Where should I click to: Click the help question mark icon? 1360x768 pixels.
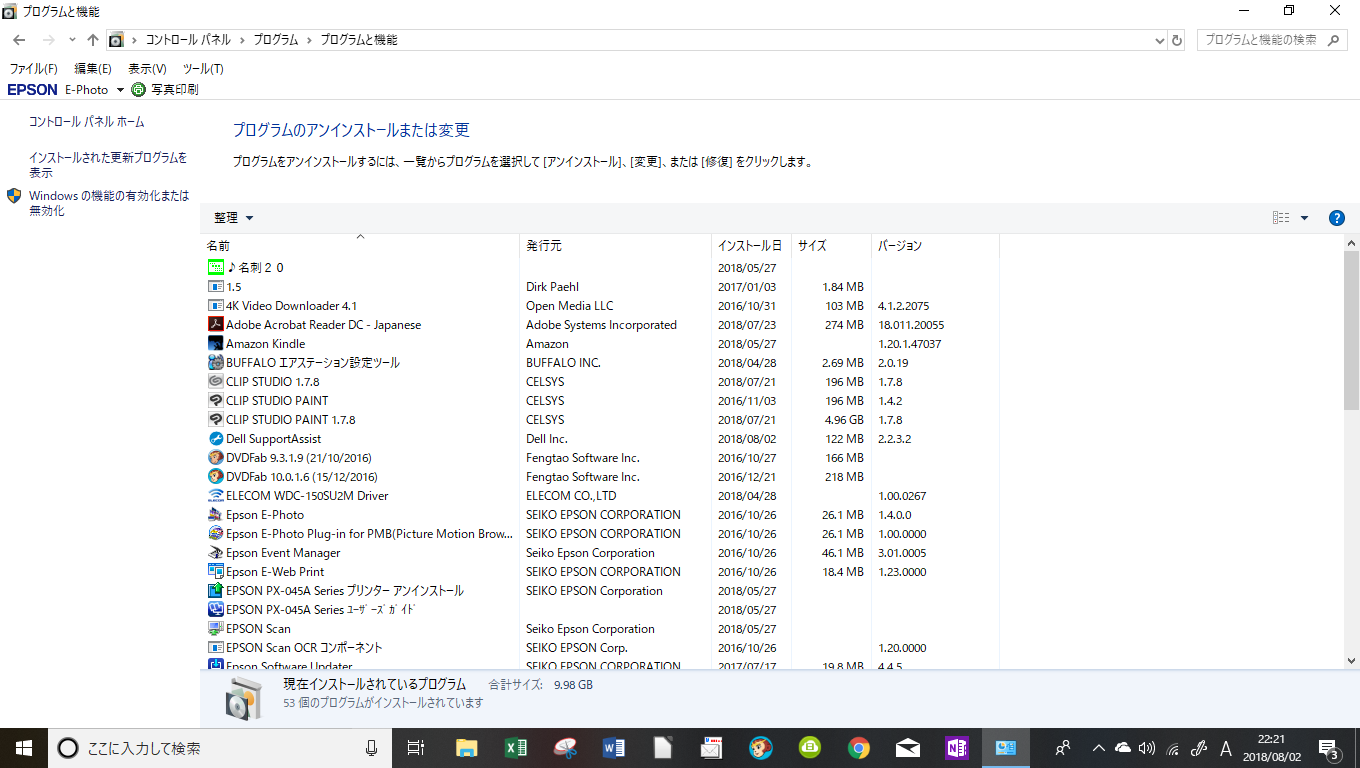pyautogui.click(x=1337, y=218)
